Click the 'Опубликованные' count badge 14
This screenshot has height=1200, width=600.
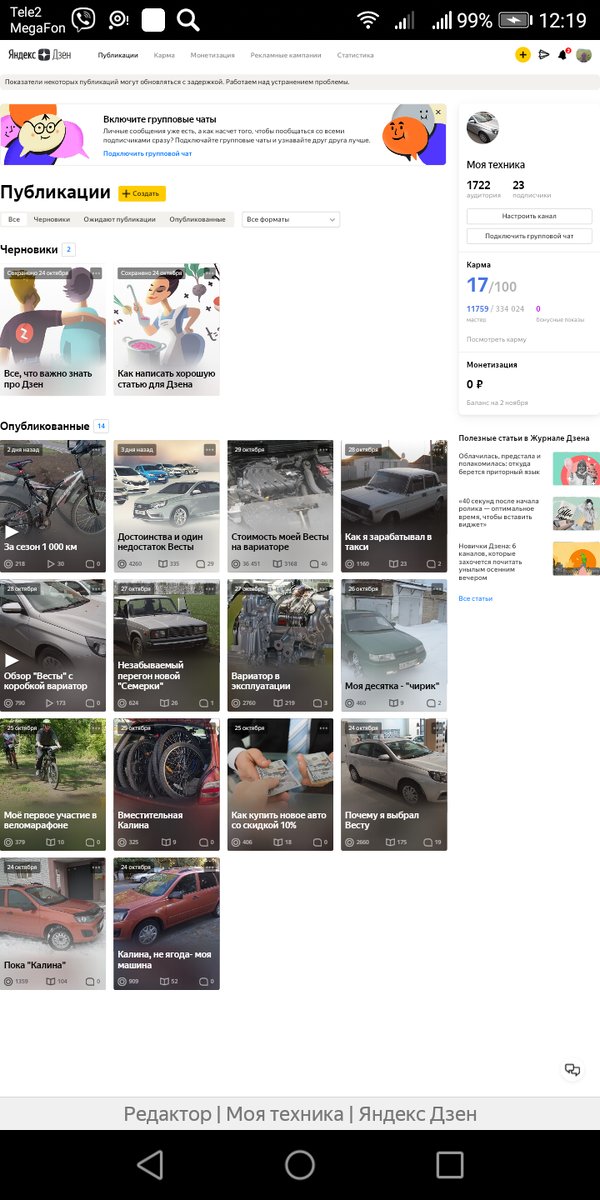tap(101, 426)
